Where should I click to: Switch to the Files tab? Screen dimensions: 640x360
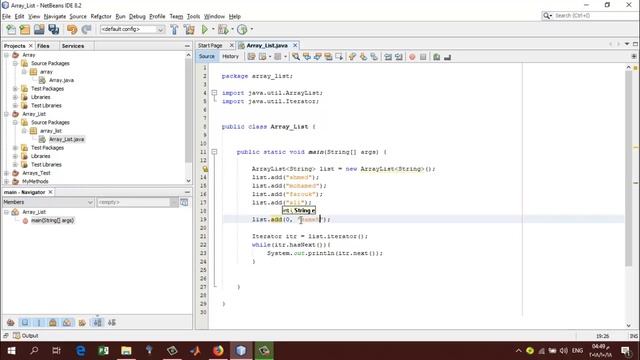(43, 46)
